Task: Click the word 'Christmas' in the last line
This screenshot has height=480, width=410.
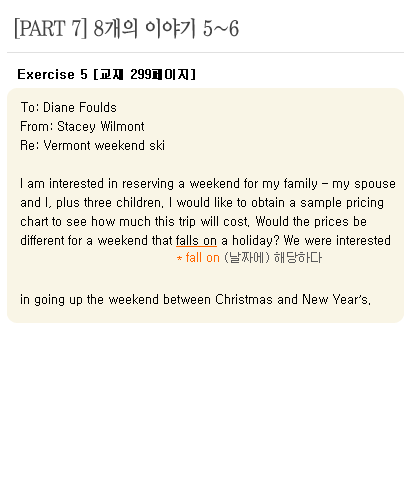Action: (x=244, y=299)
